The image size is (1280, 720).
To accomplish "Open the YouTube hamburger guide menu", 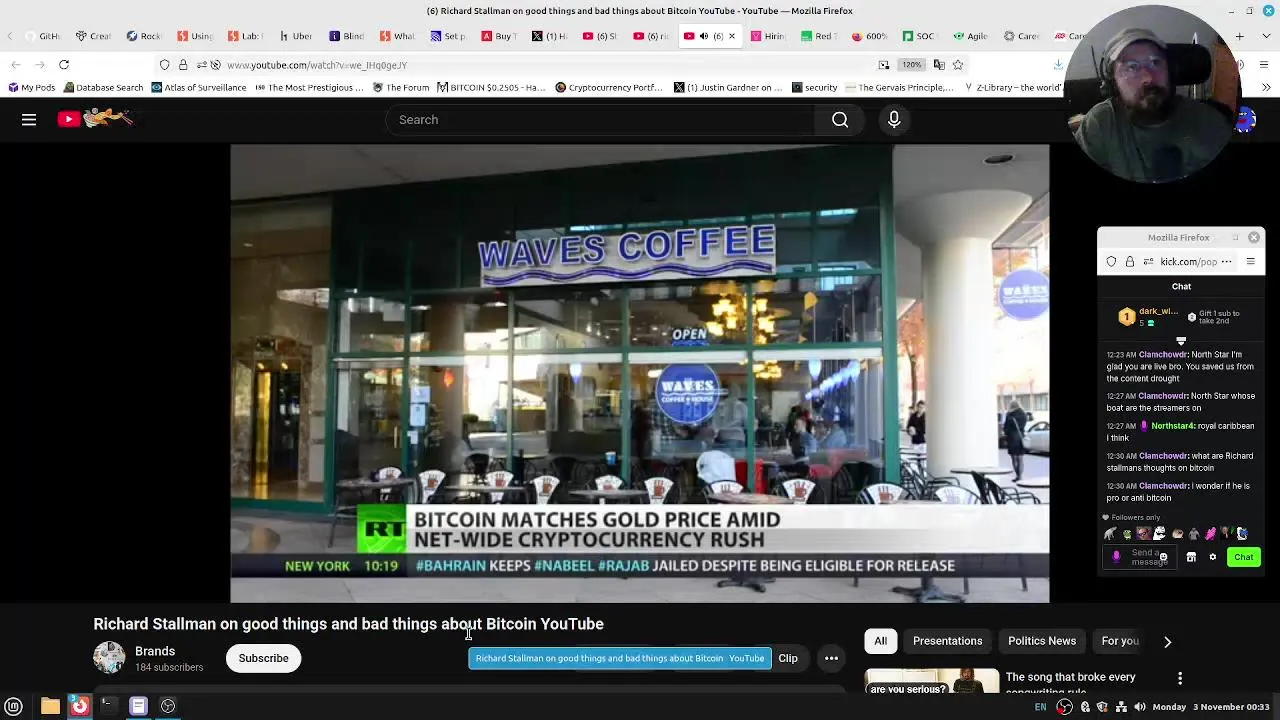I will coord(29,120).
